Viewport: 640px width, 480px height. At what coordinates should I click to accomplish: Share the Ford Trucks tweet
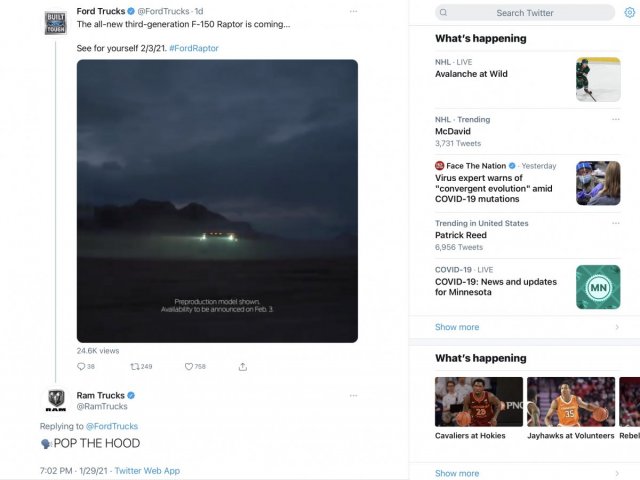(243, 367)
